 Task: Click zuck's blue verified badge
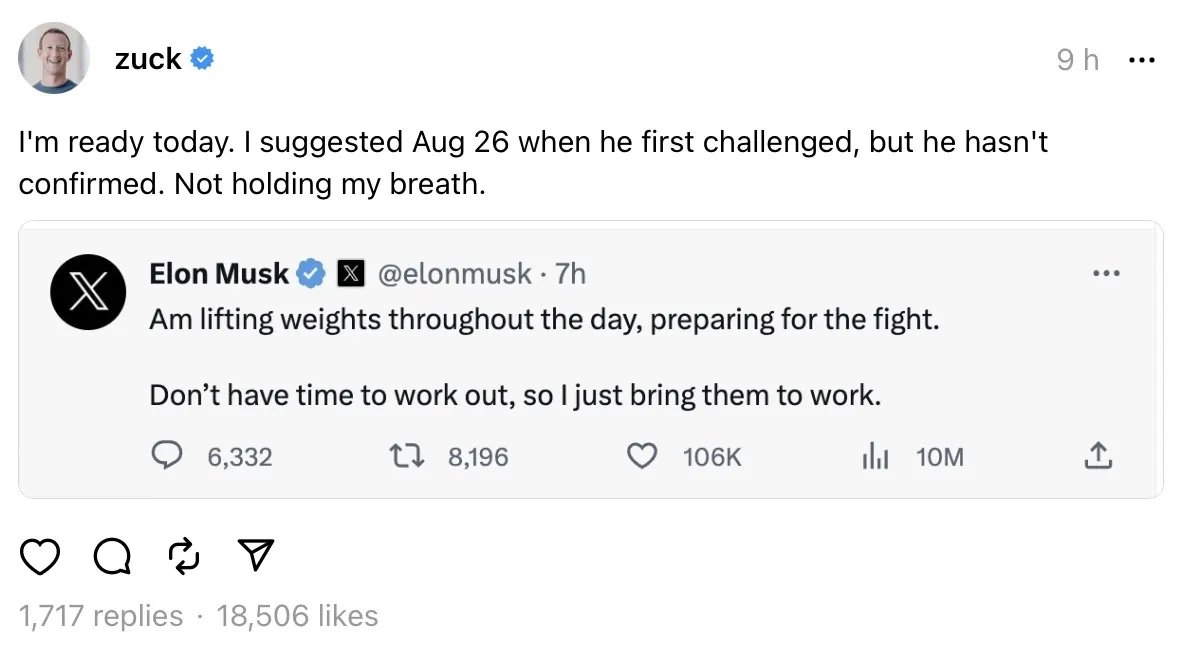(202, 59)
